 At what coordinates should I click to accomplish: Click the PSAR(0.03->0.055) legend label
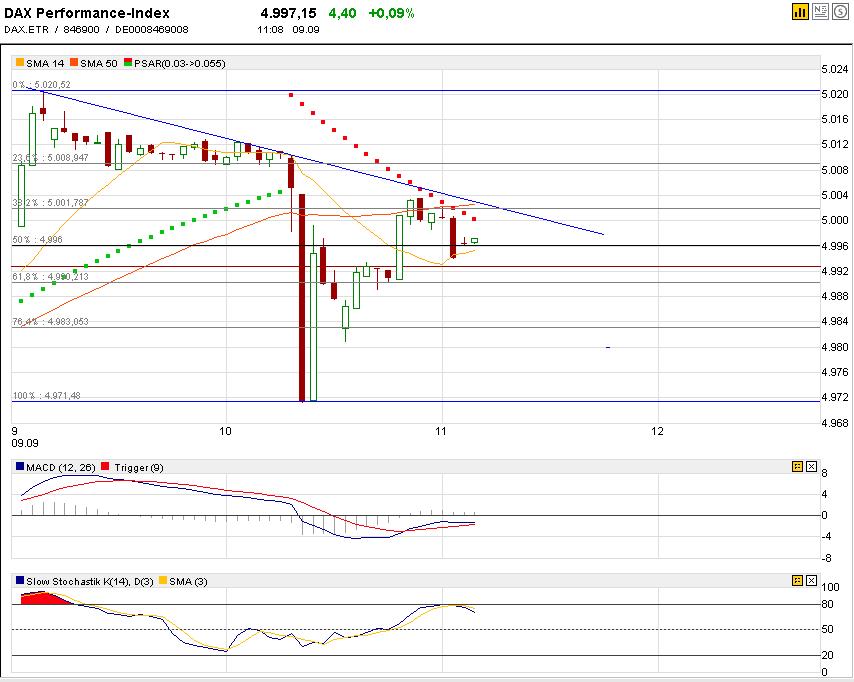(180, 63)
